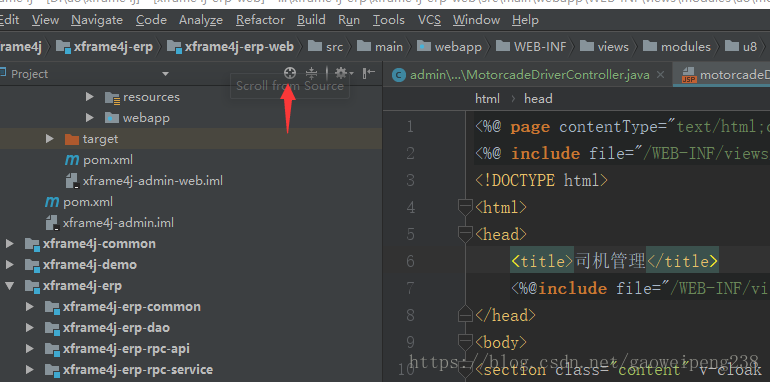Open the Build menu
Viewport: 770px width, 382px height.
coord(311,20)
